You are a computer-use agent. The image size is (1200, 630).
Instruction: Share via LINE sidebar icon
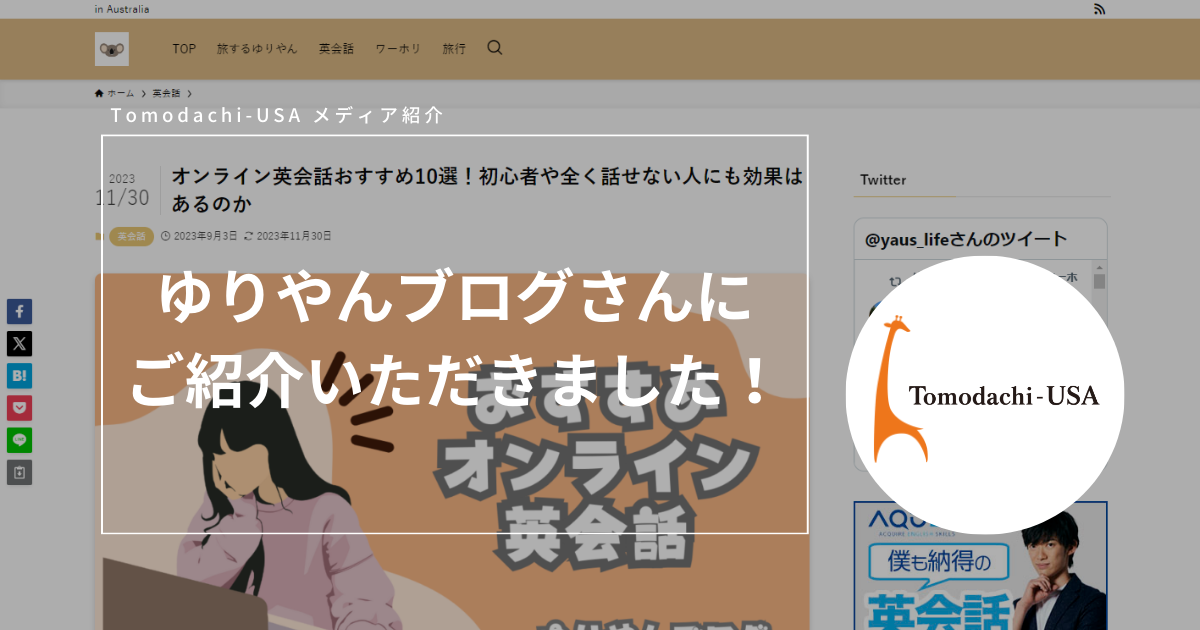click(20, 440)
